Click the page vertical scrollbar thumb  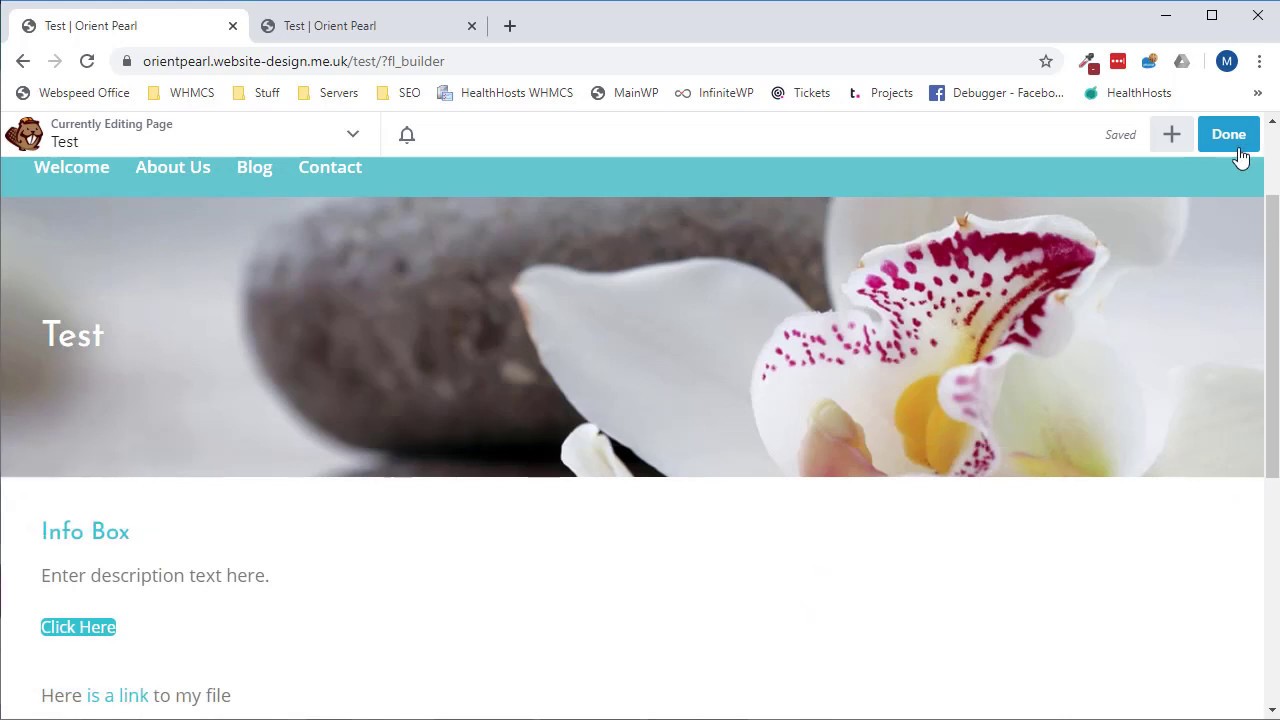tap(1272, 335)
